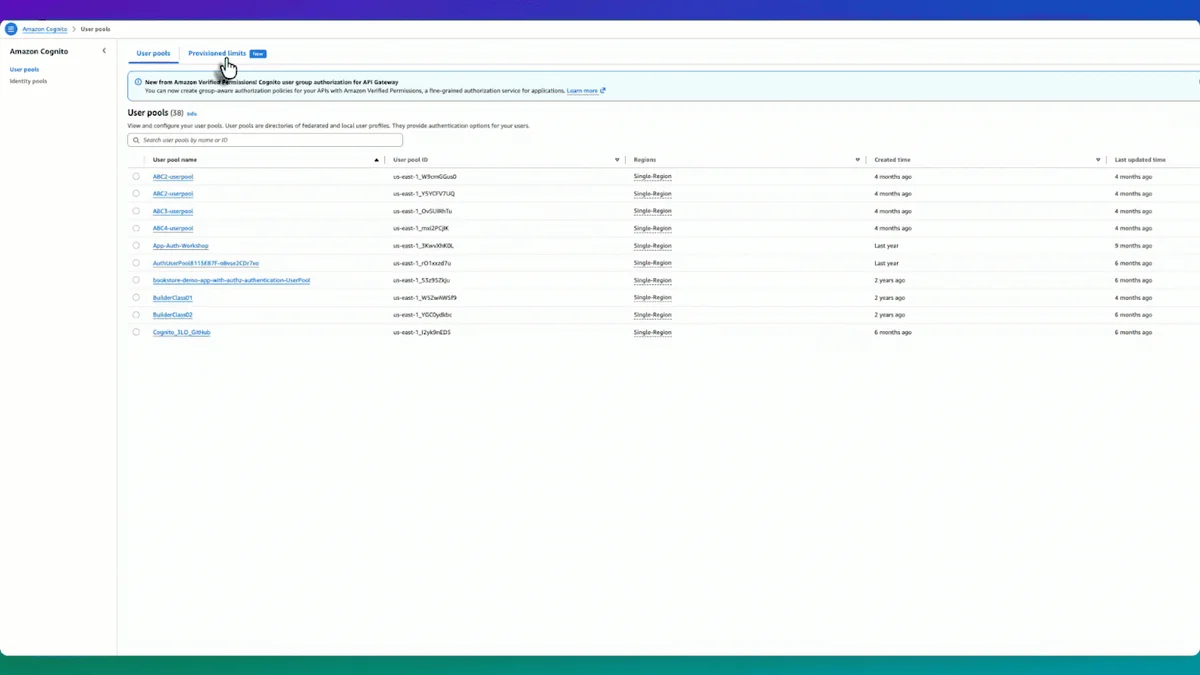Click Created time of BuilderClass01 row
Image resolution: width=1200 pixels, height=675 pixels.
(890, 297)
